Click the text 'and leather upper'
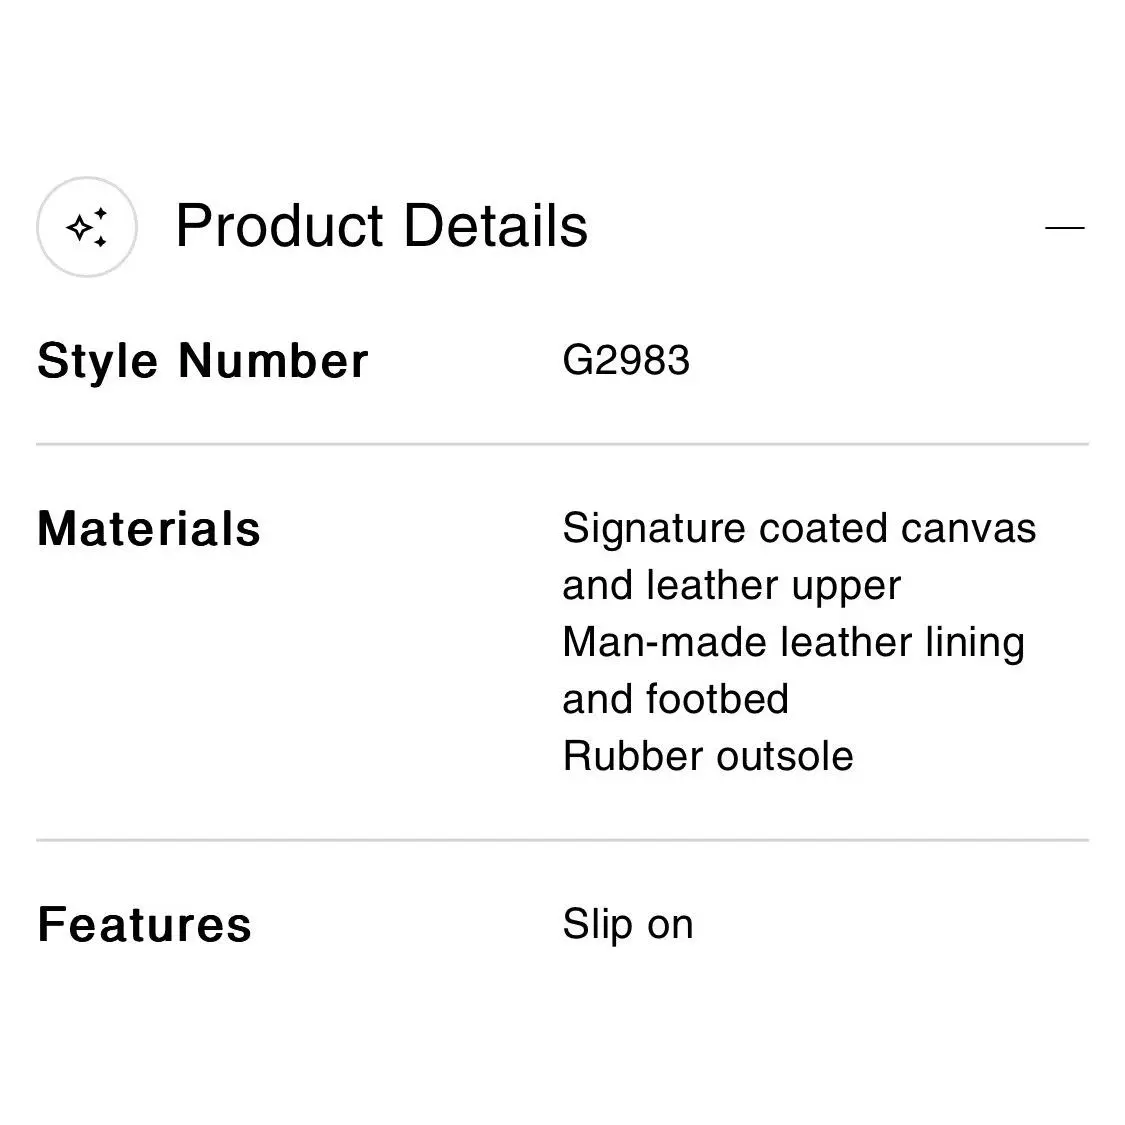1125x1125 pixels. pyautogui.click(x=731, y=585)
